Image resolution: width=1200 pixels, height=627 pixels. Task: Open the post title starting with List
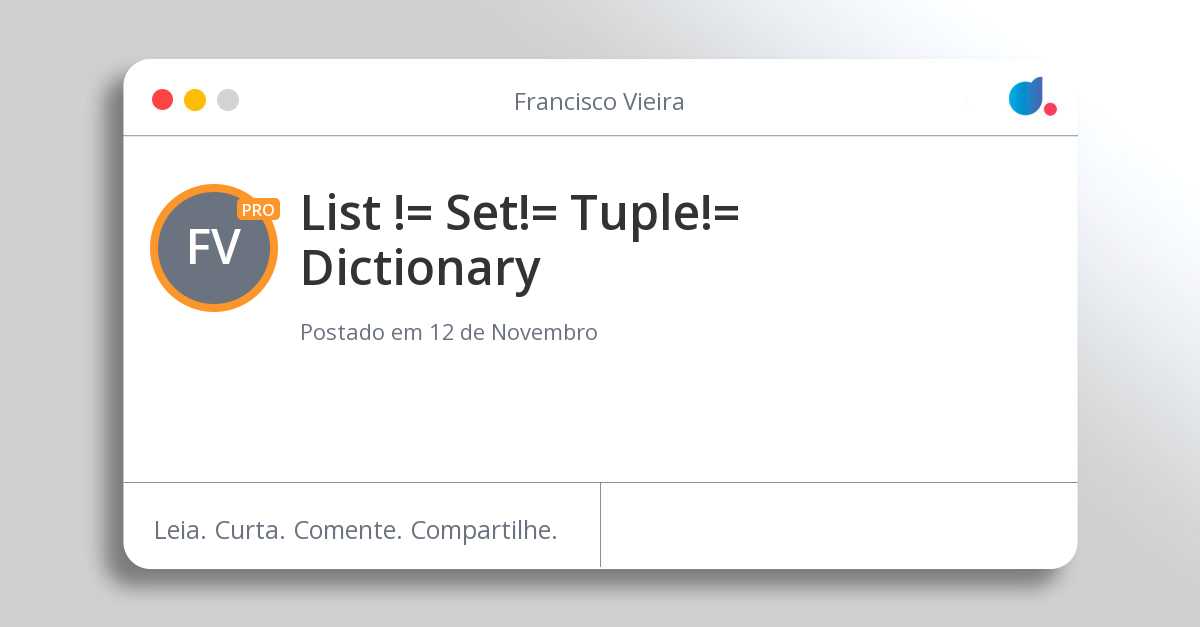(x=520, y=240)
